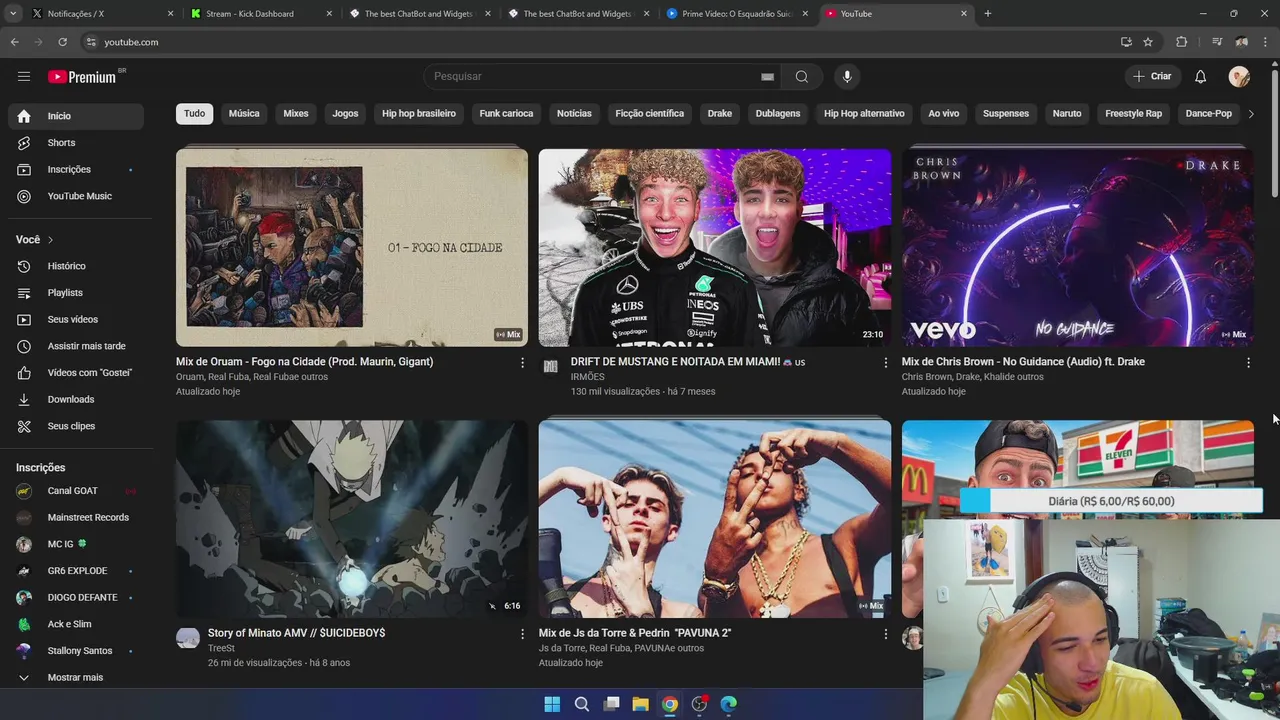Reload the page in browser toolbar
This screenshot has height=720, width=1280.
click(x=62, y=42)
